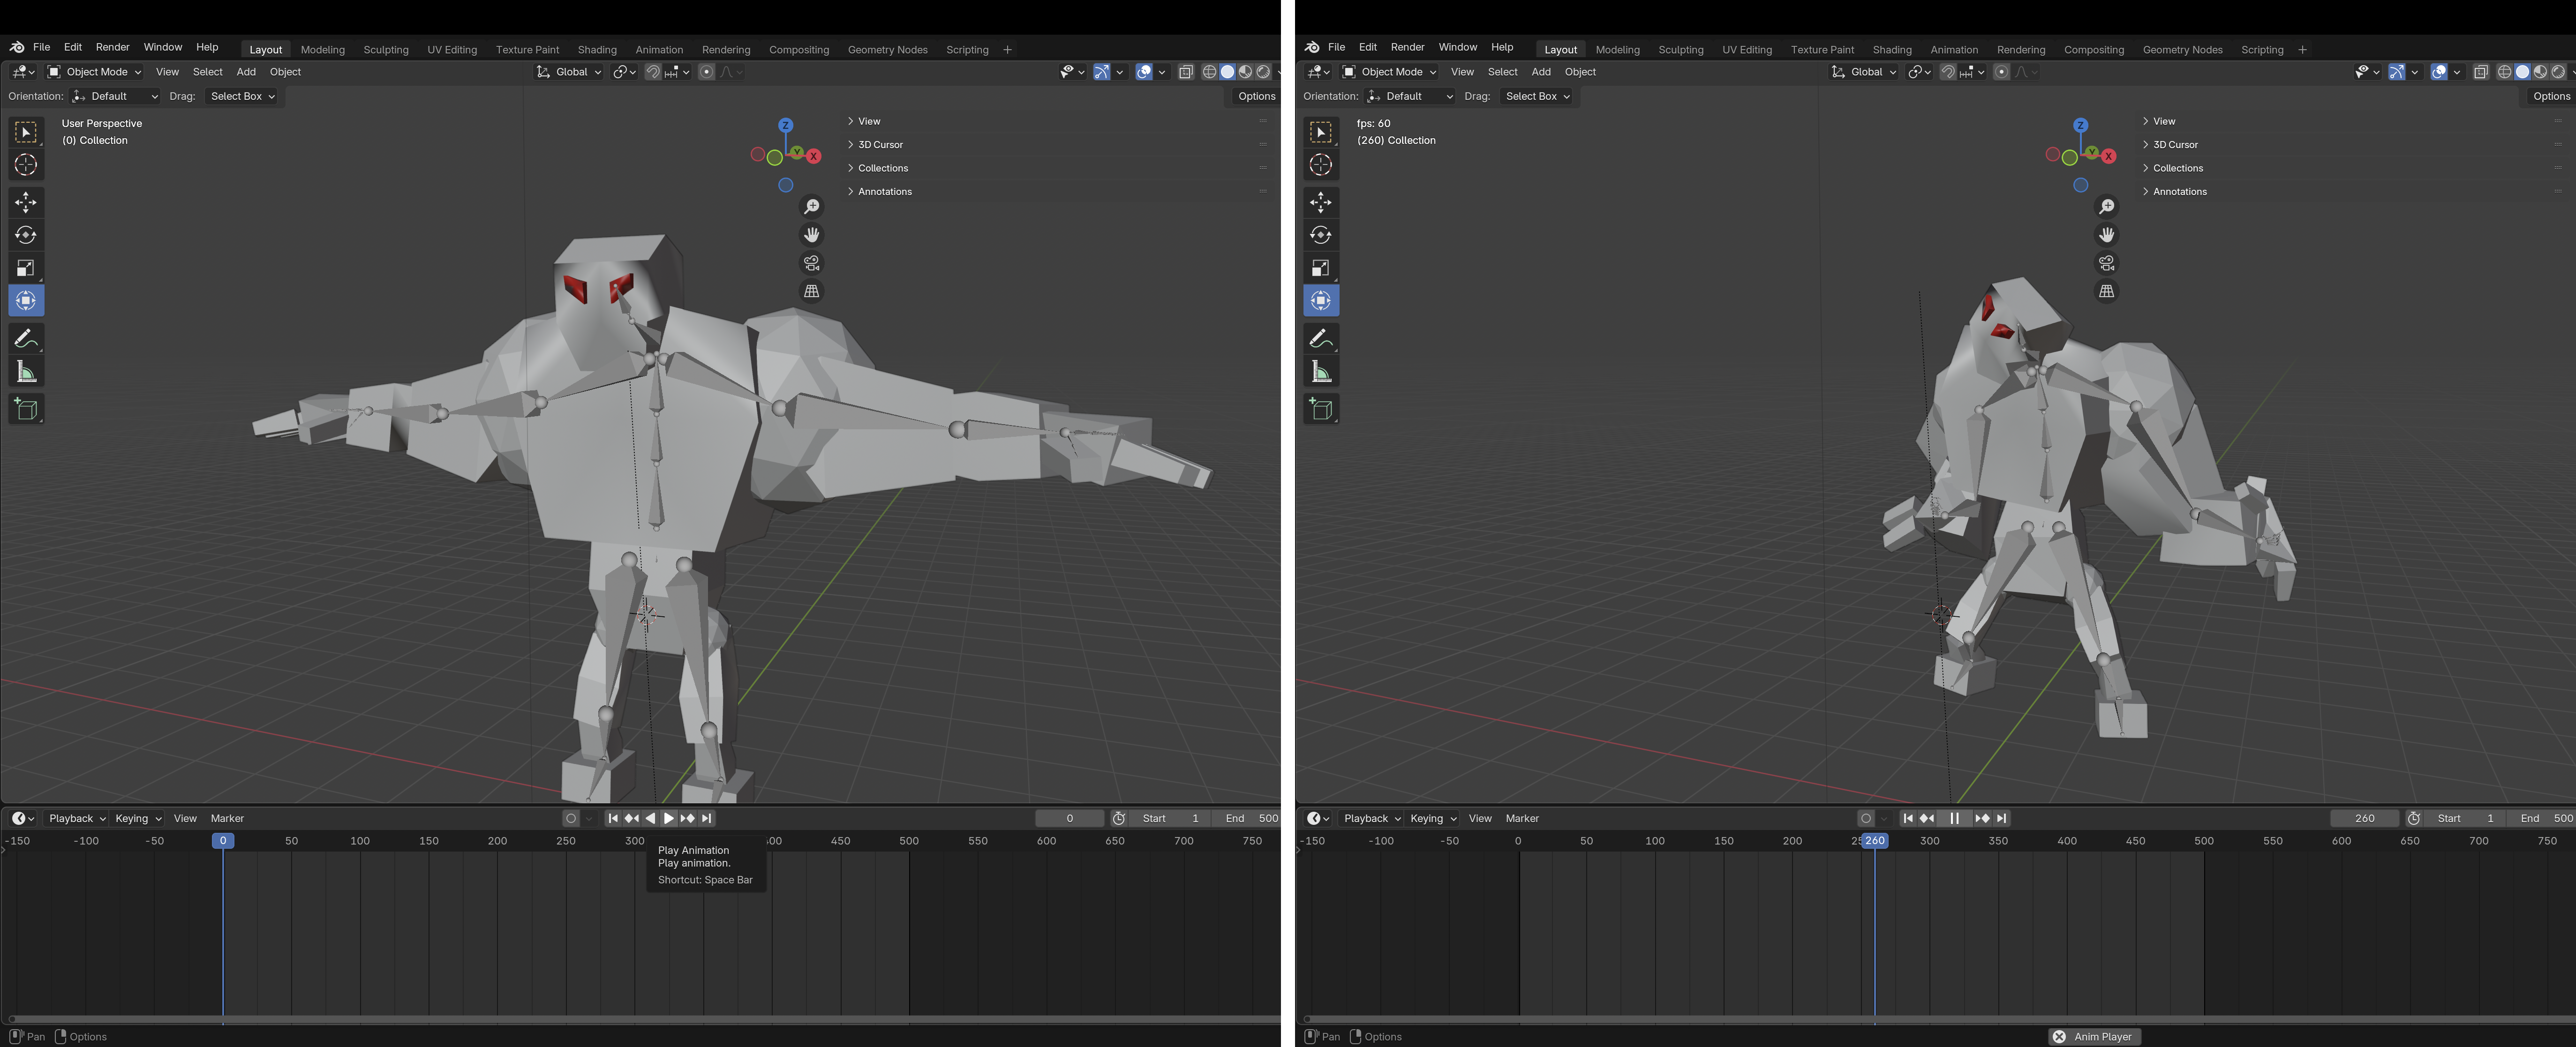Click Blender logo in left window
Viewport: 2576px width, 1047px height.
point(17,47)
